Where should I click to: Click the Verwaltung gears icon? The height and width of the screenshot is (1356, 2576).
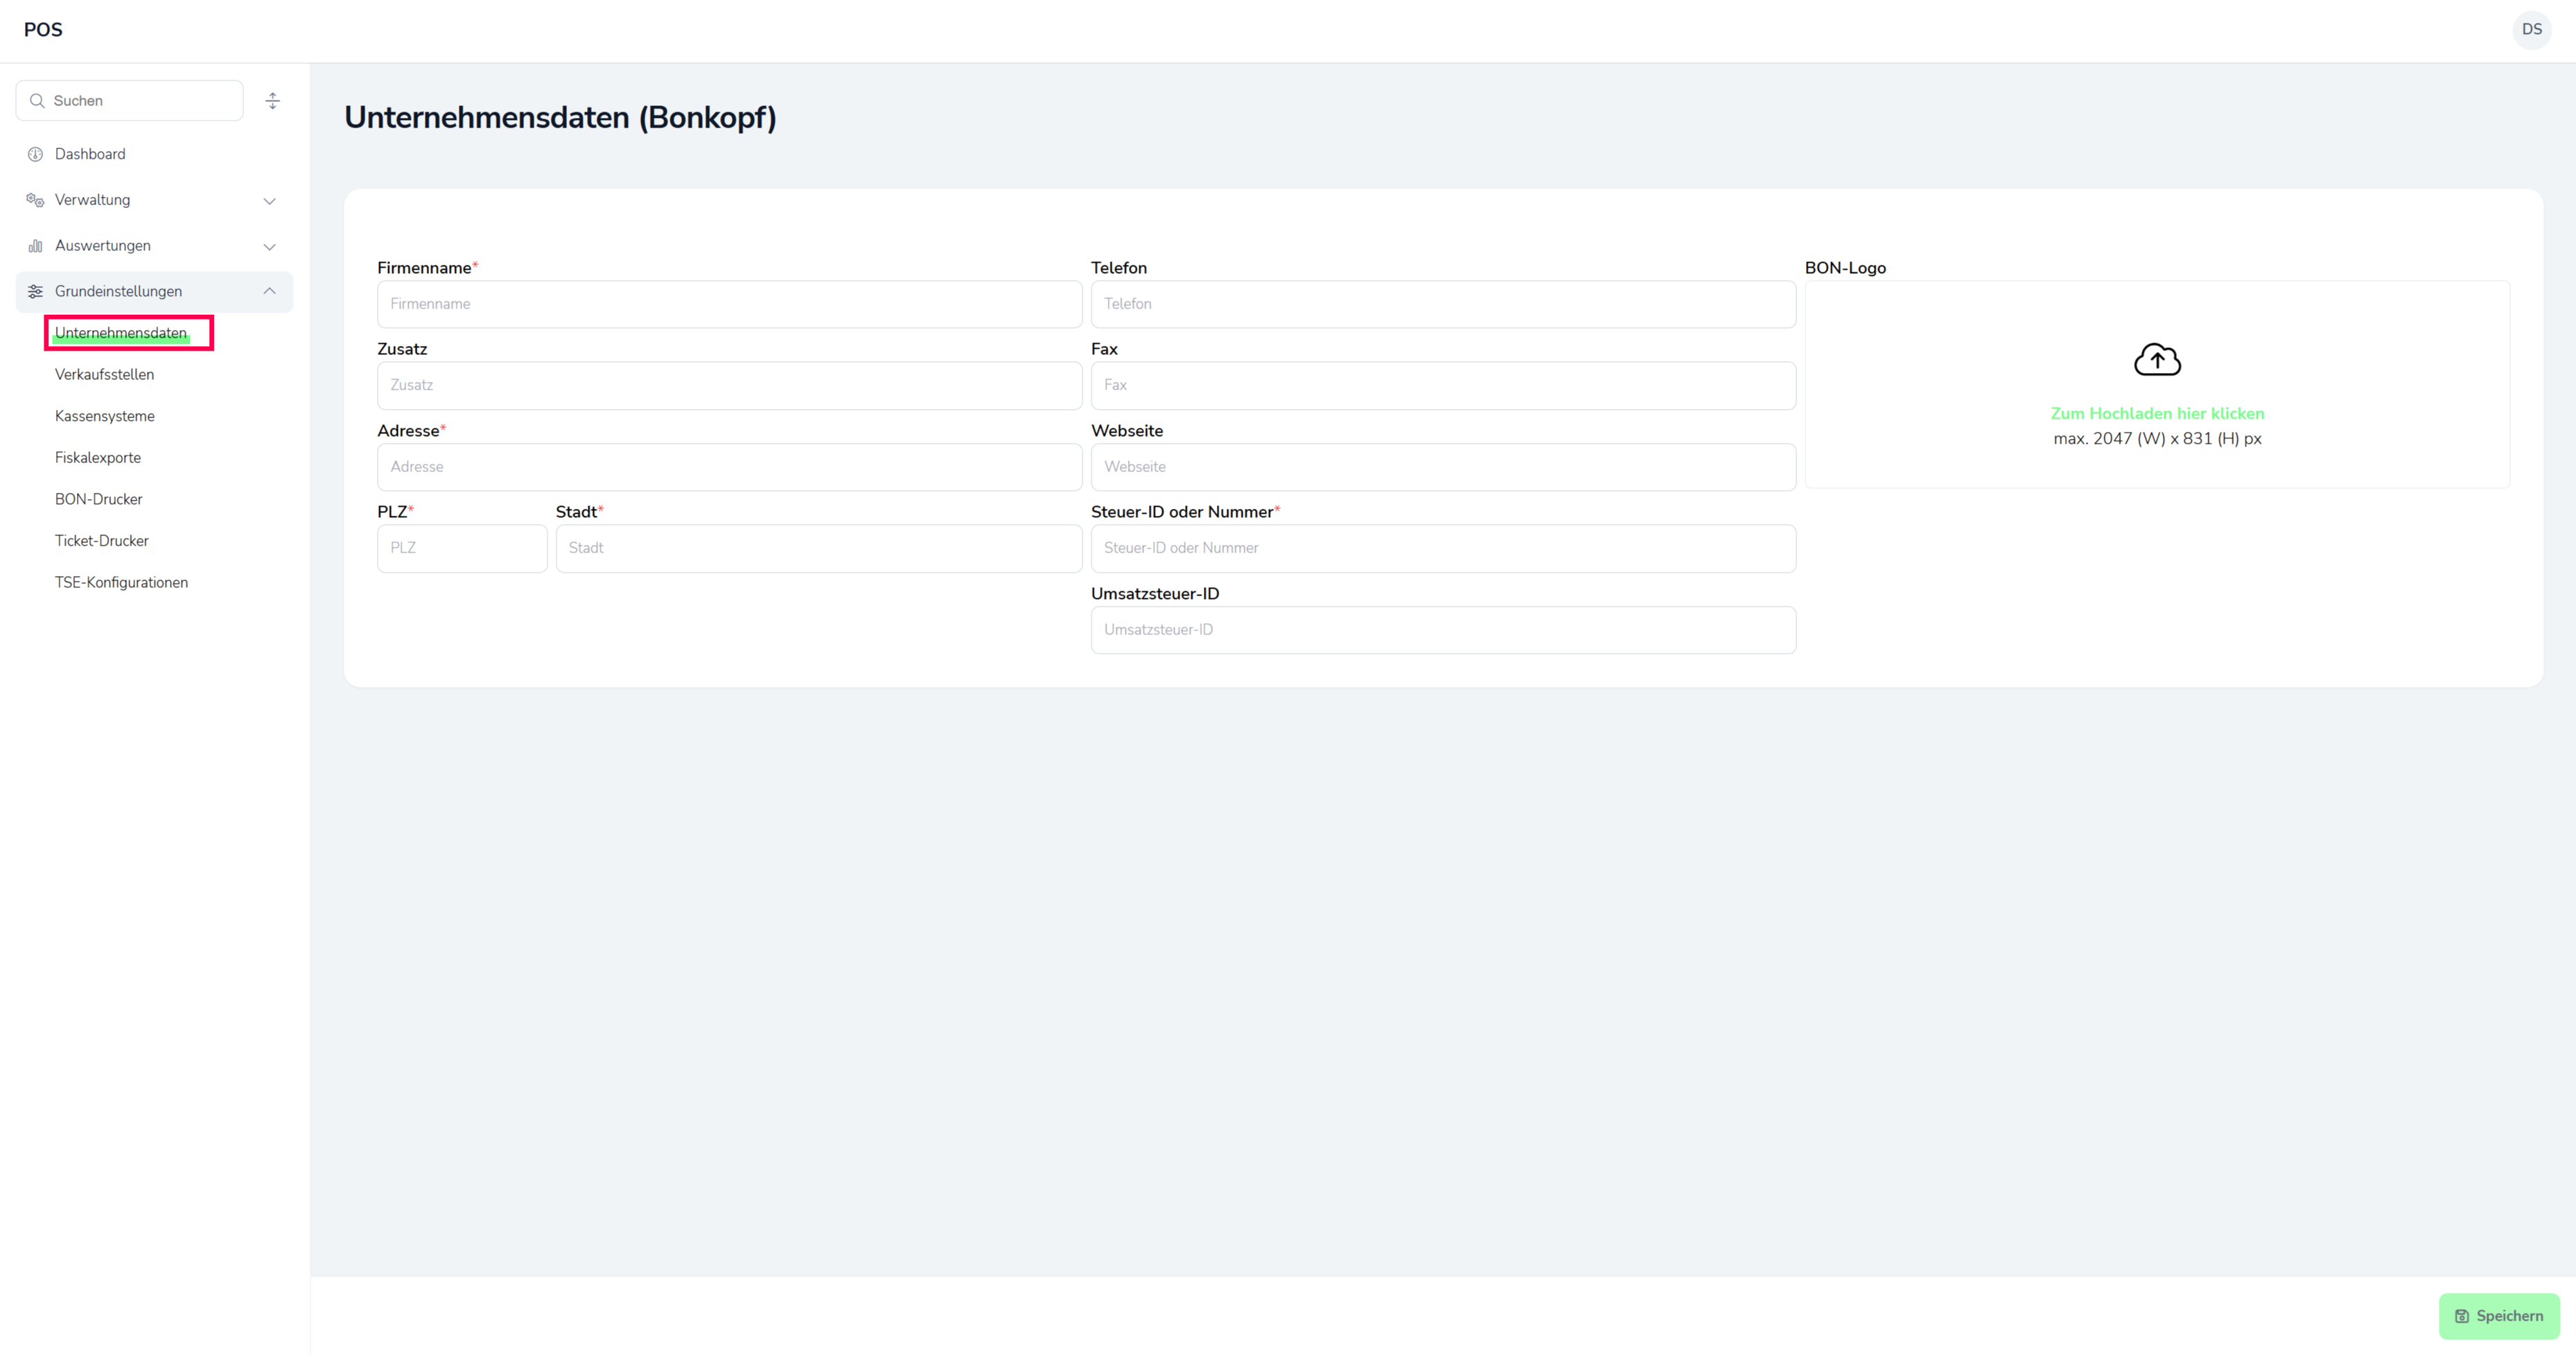pos(35,200)
